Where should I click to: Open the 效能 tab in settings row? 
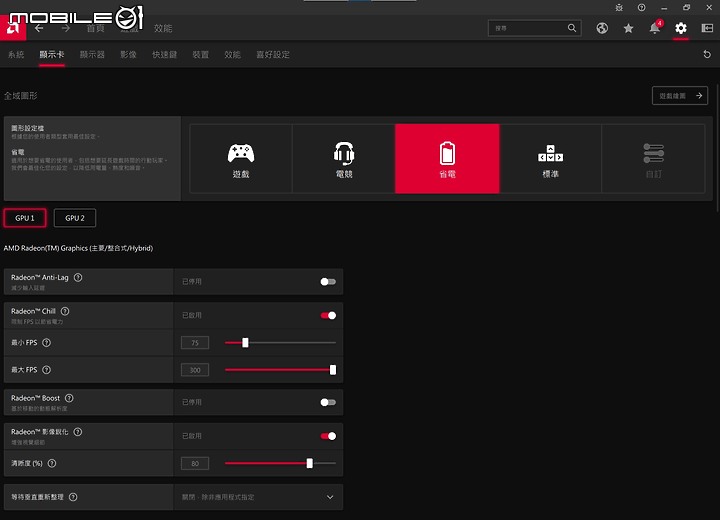click(232, 55)
